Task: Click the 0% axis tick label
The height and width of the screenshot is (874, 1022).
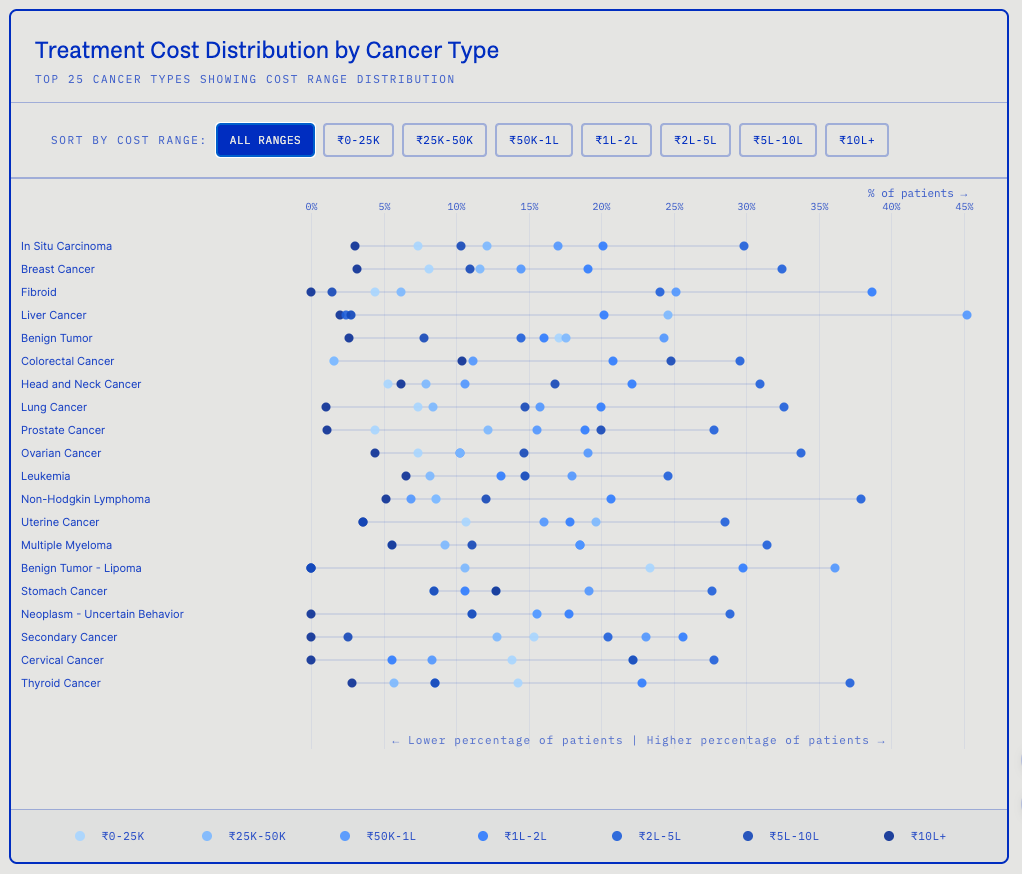Action: (312, 207)
